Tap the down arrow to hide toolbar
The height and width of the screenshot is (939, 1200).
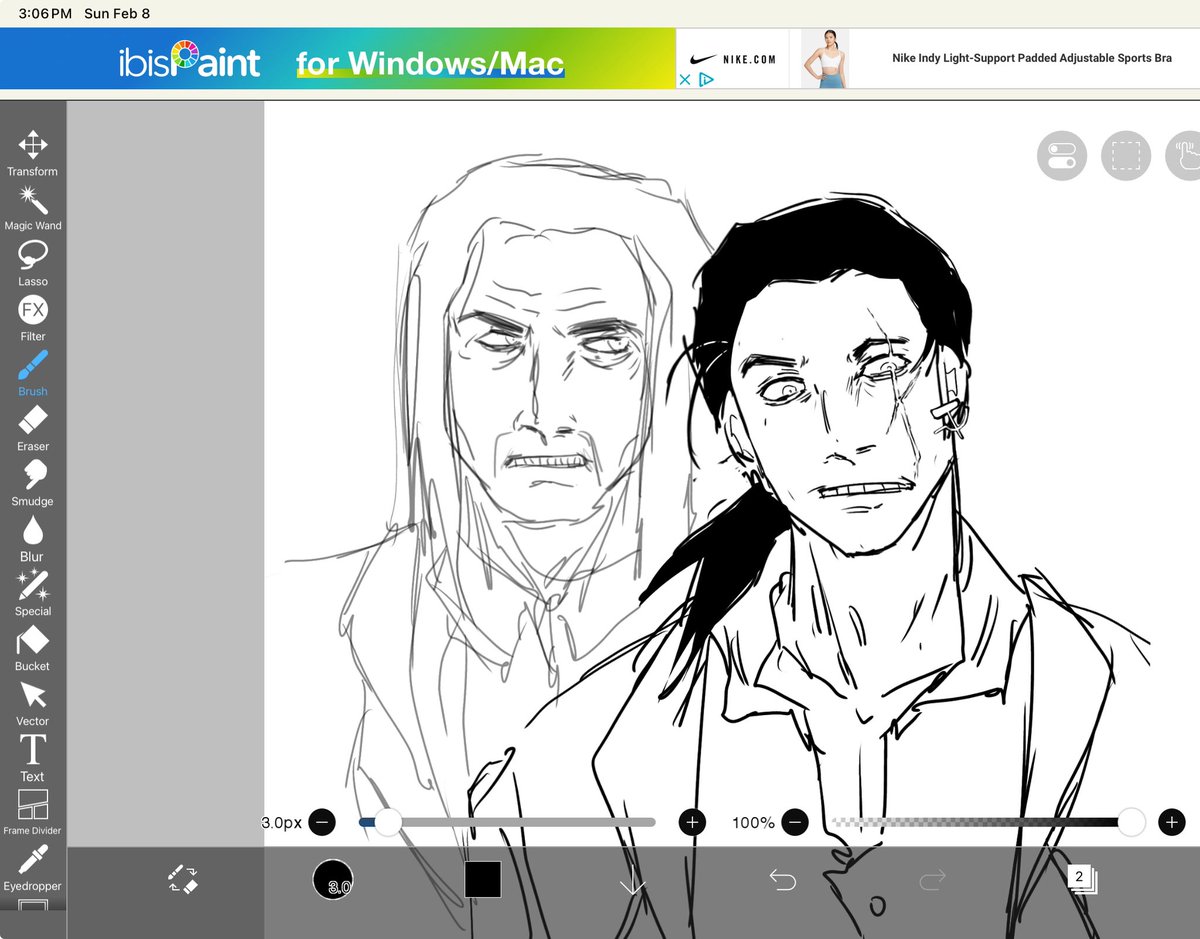point(632,880)
